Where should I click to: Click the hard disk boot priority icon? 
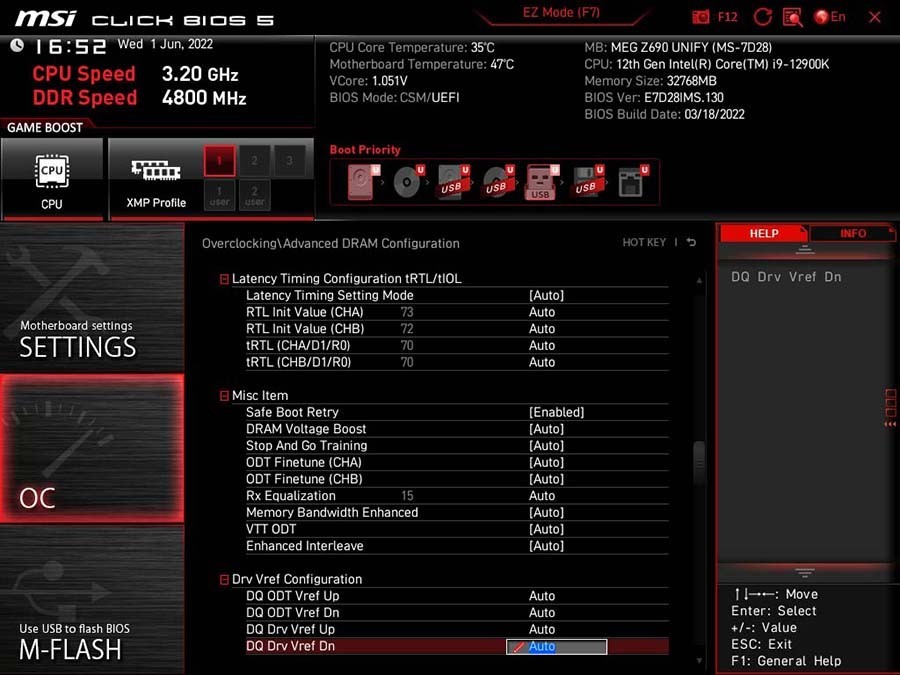click(363, 182)
